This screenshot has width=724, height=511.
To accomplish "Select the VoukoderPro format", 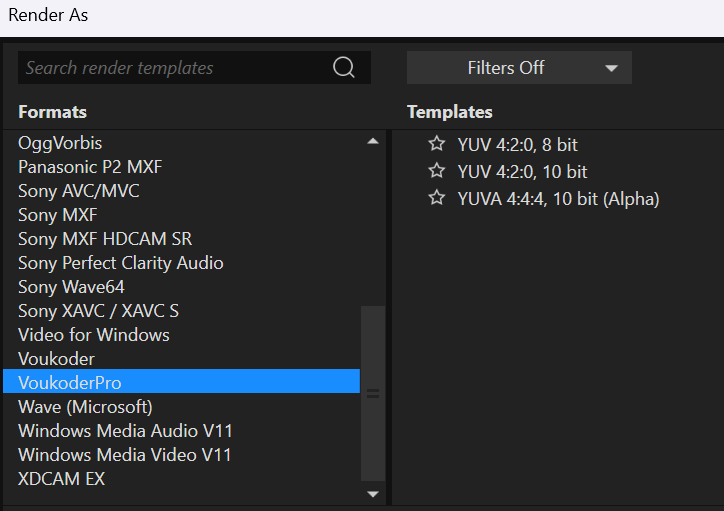I will pos(70,383).
